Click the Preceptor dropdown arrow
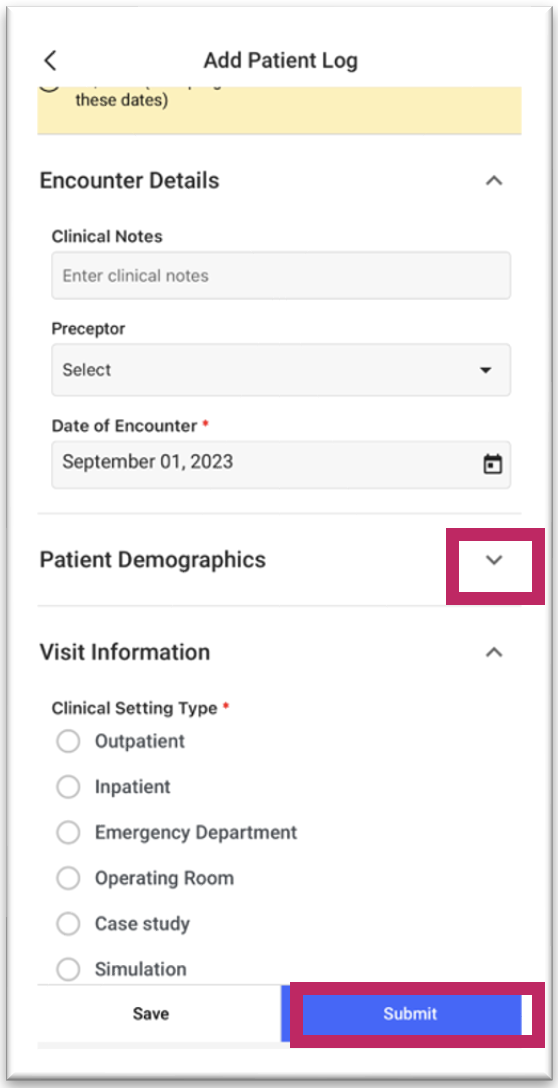Screen dimensions: 558x1088 tap(486, 371)
